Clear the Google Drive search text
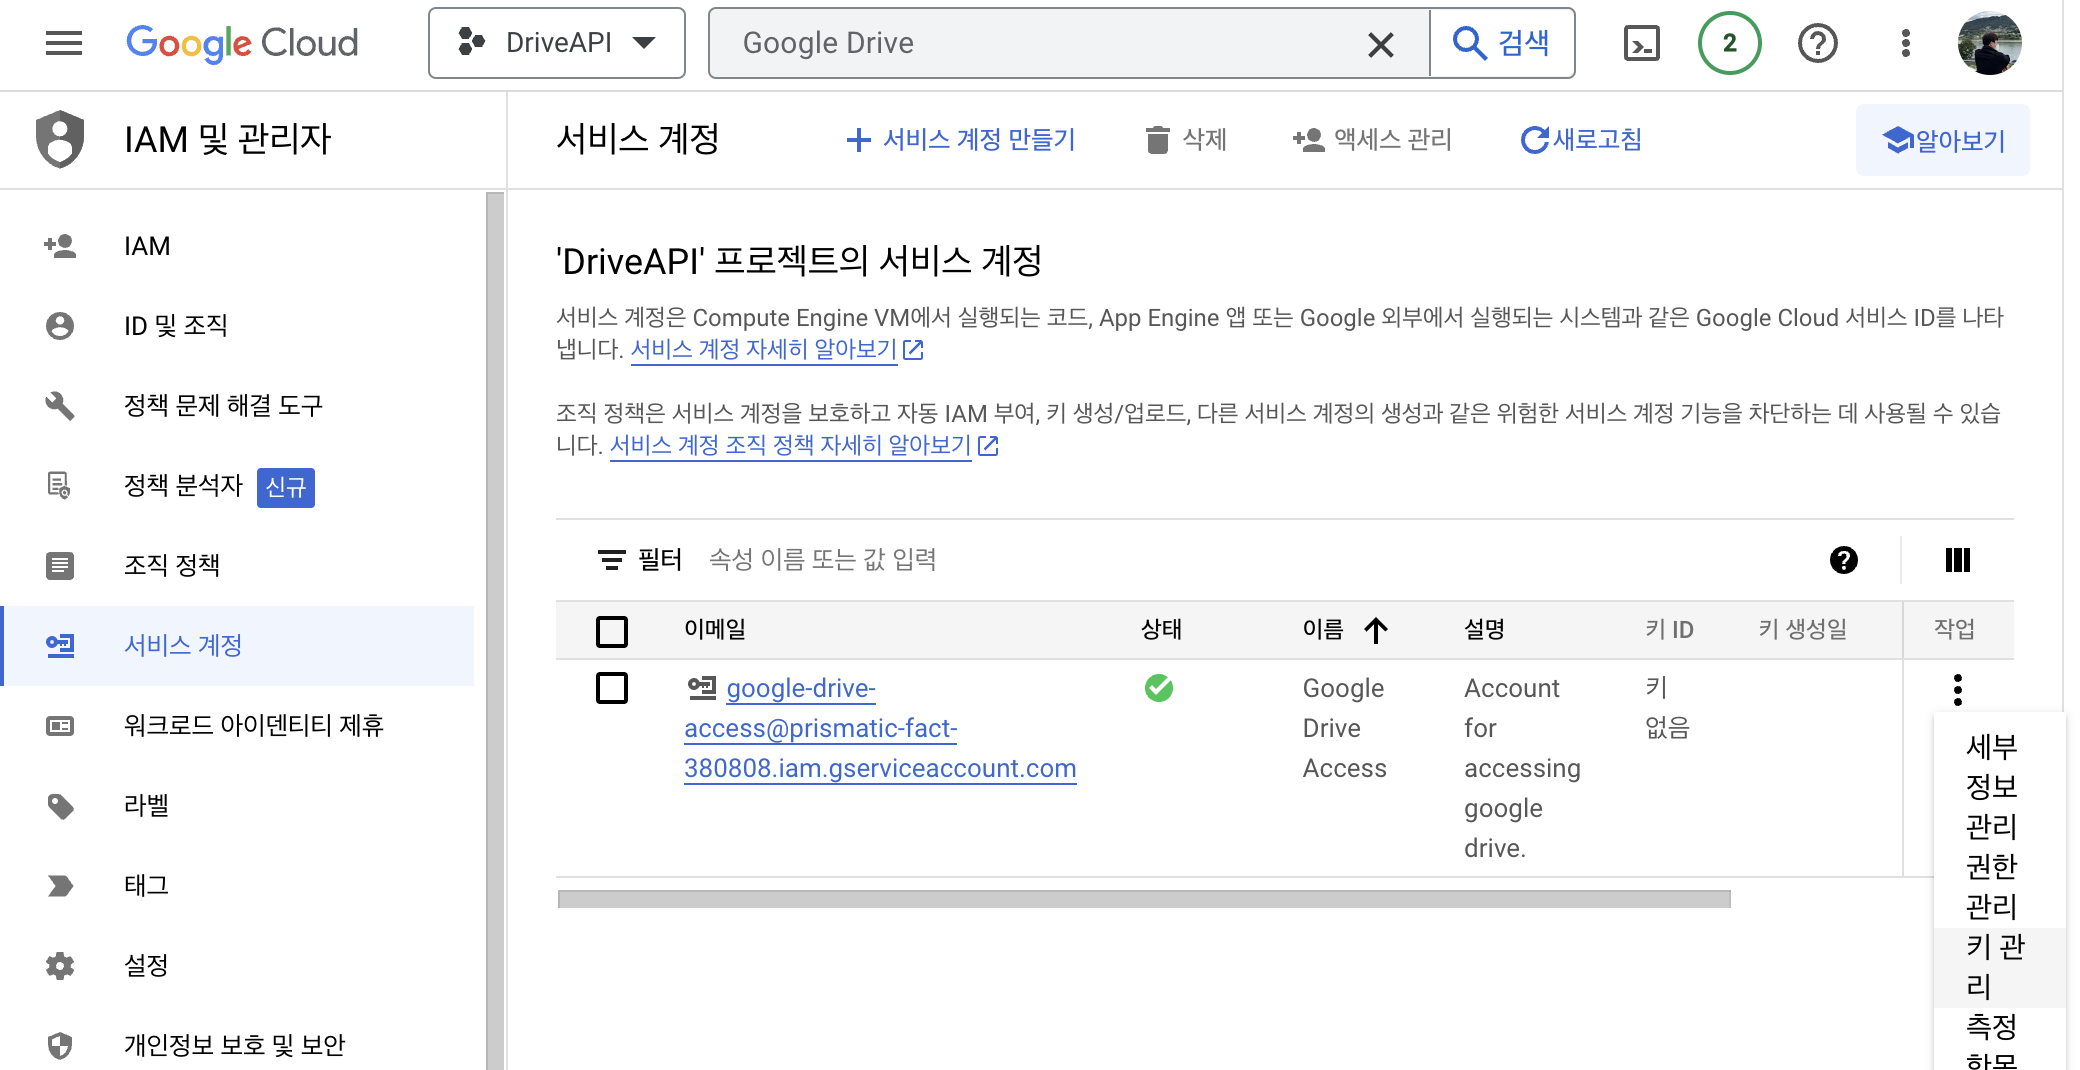Image resolution: width=2080 pixels, height=1070 pixels. 1380,44
